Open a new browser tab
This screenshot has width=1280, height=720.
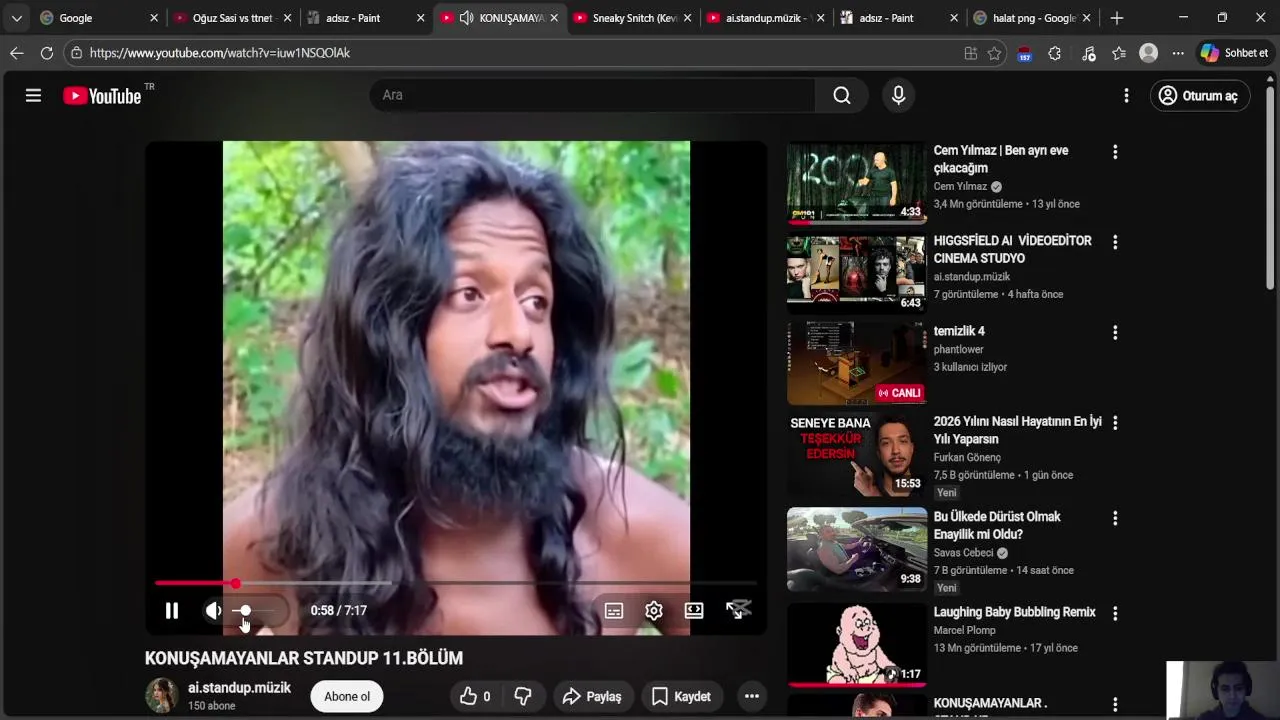(1117, 18)
